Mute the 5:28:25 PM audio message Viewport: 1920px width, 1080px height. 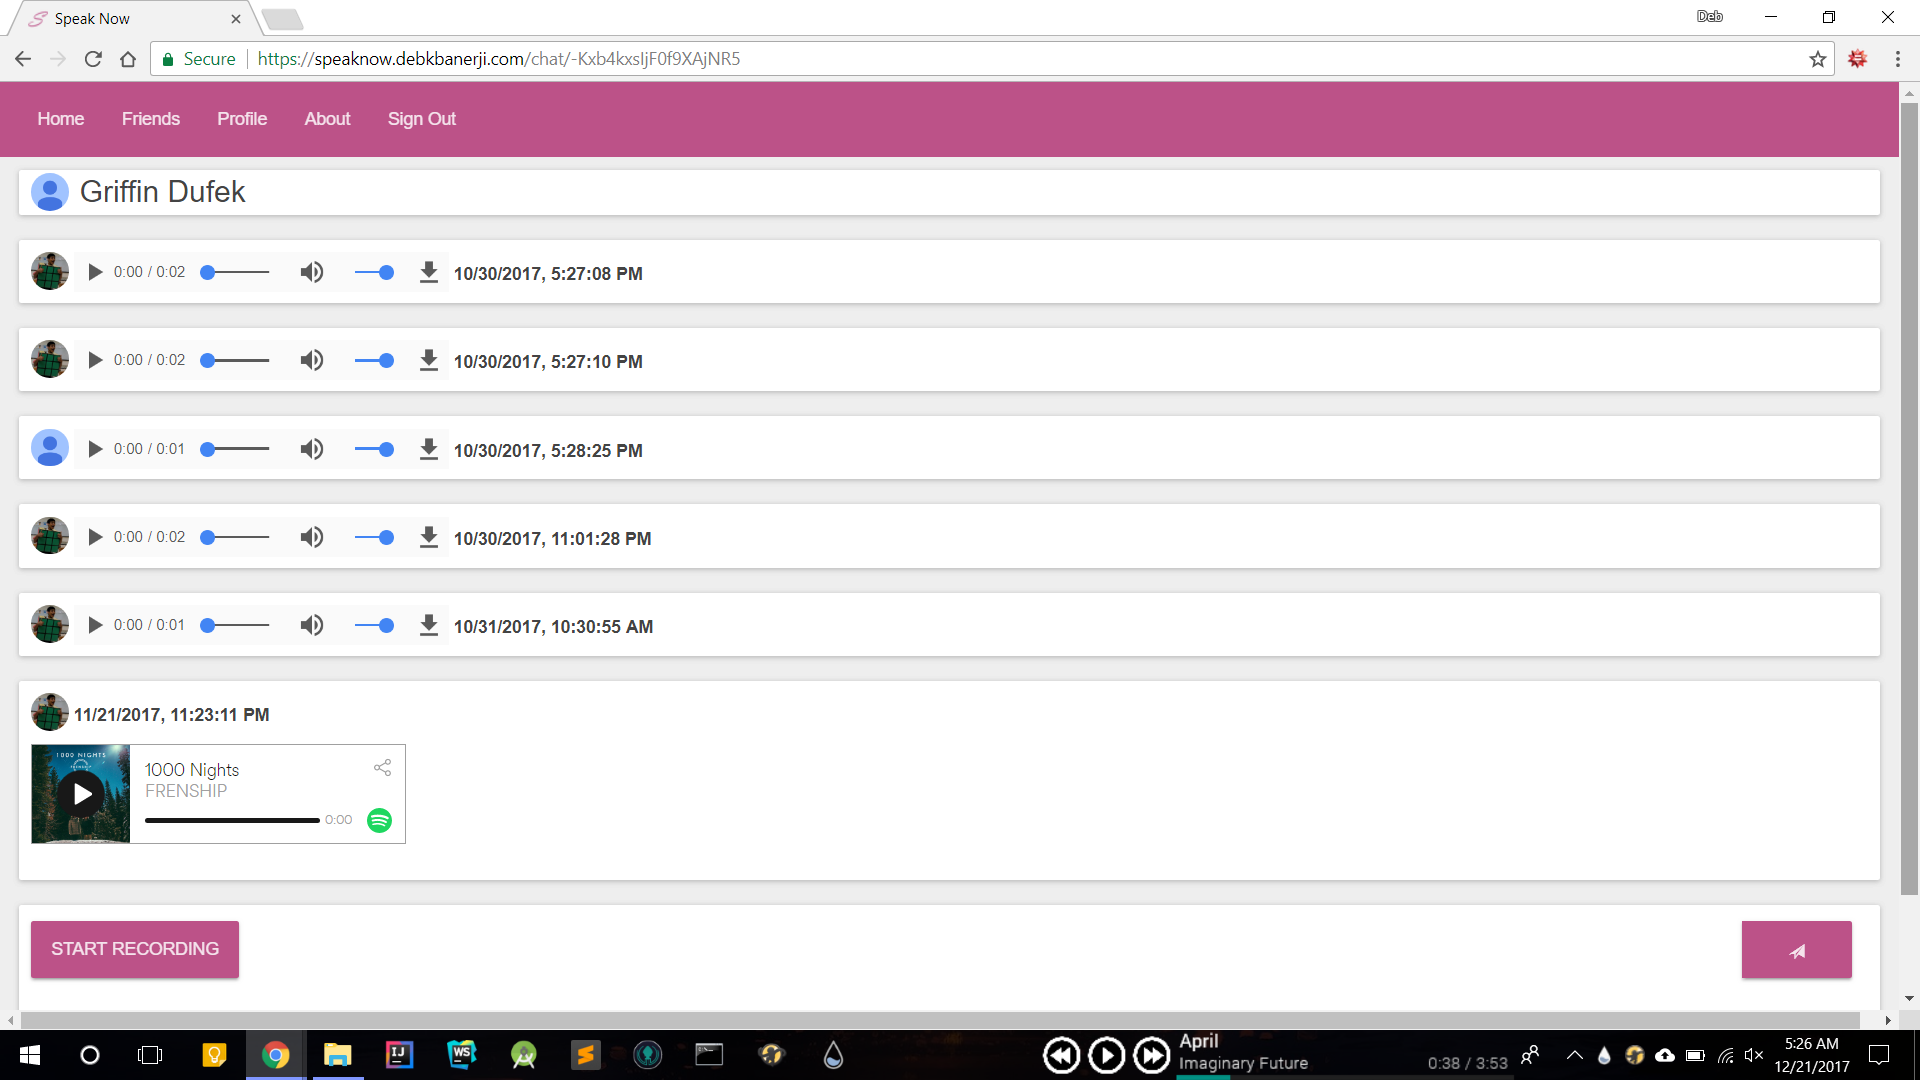(x=312, y=449)
